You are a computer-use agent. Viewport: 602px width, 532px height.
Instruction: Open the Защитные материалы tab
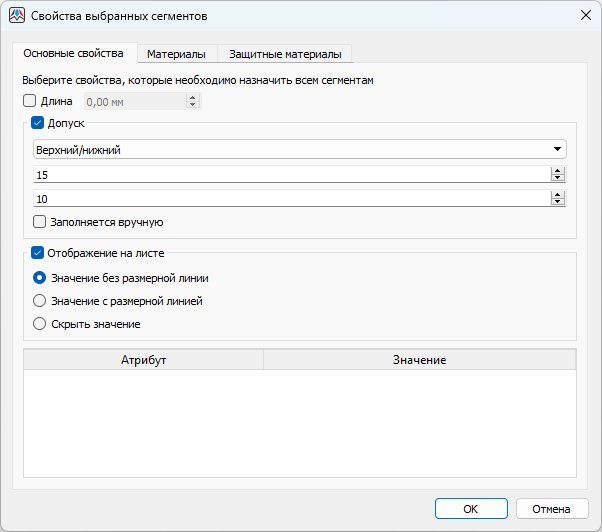coord(284,54)
